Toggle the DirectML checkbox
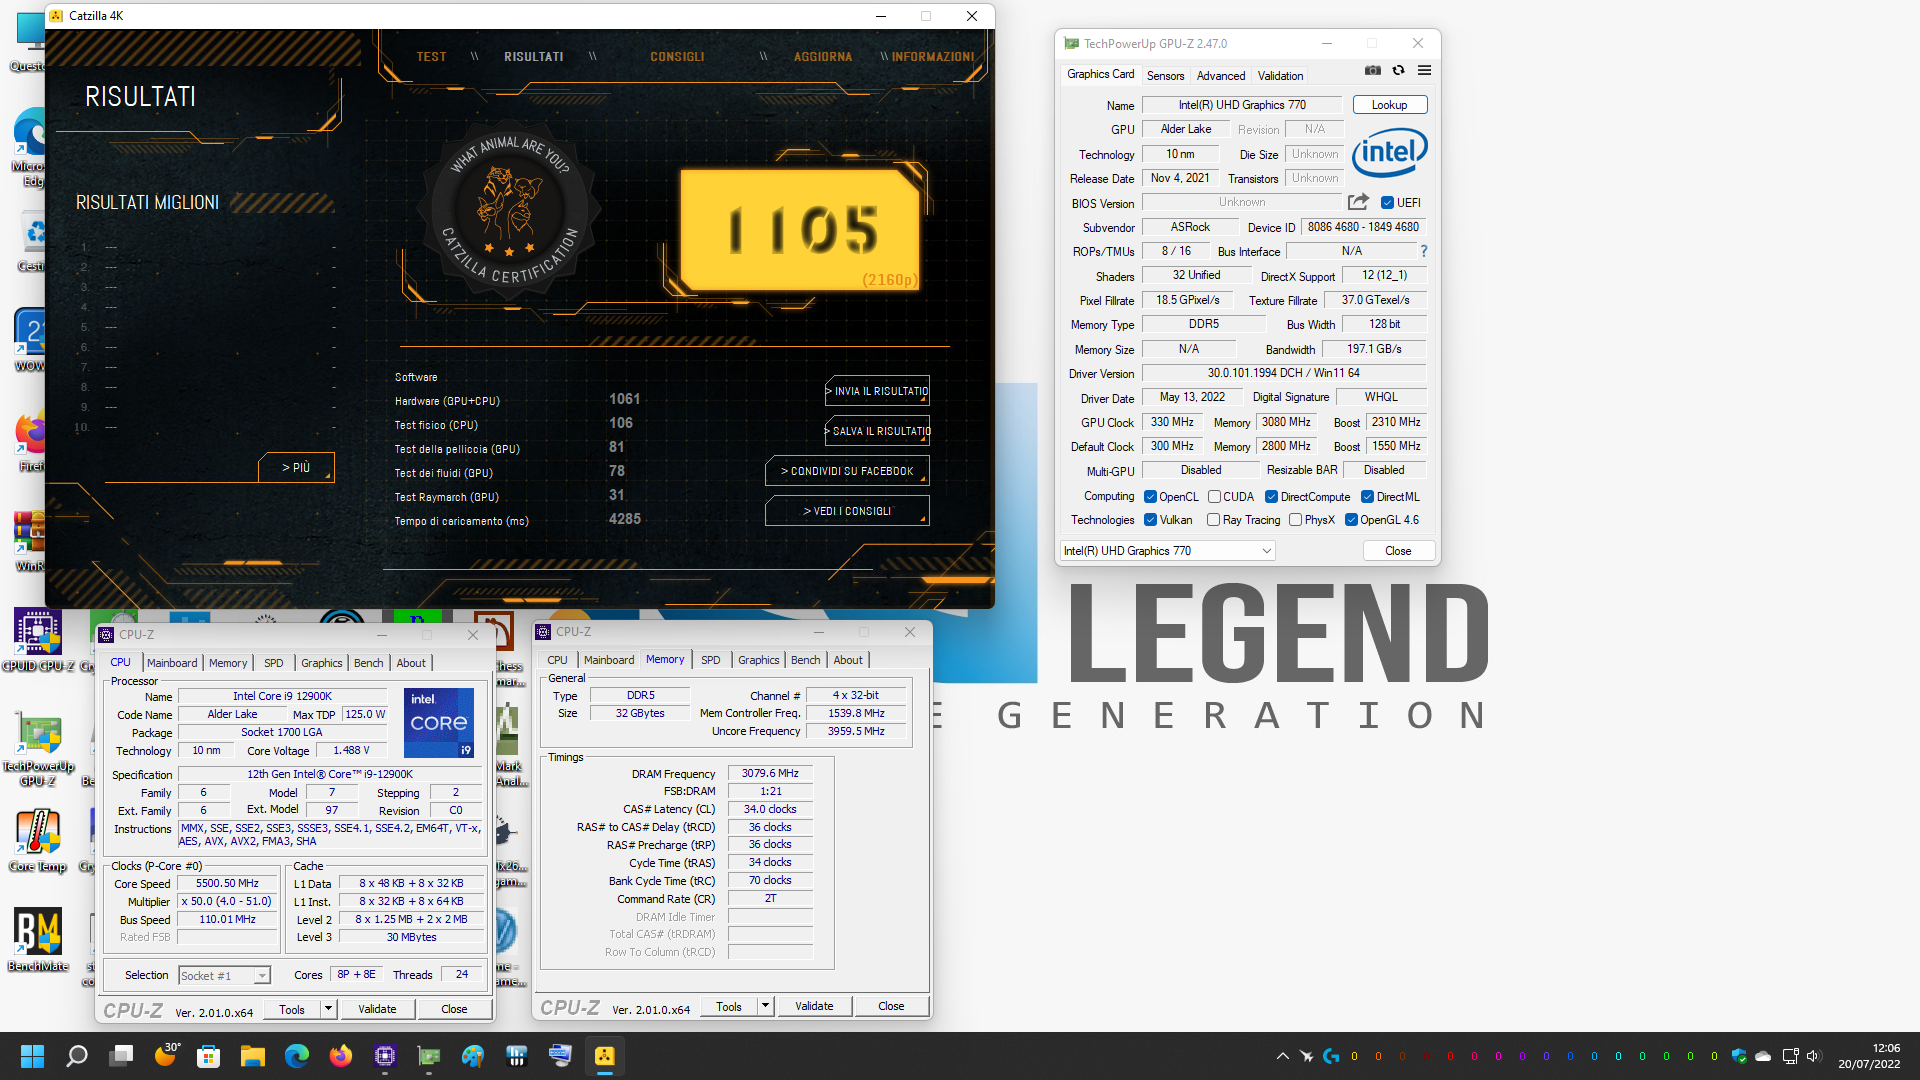 [x=1367, y=496]
